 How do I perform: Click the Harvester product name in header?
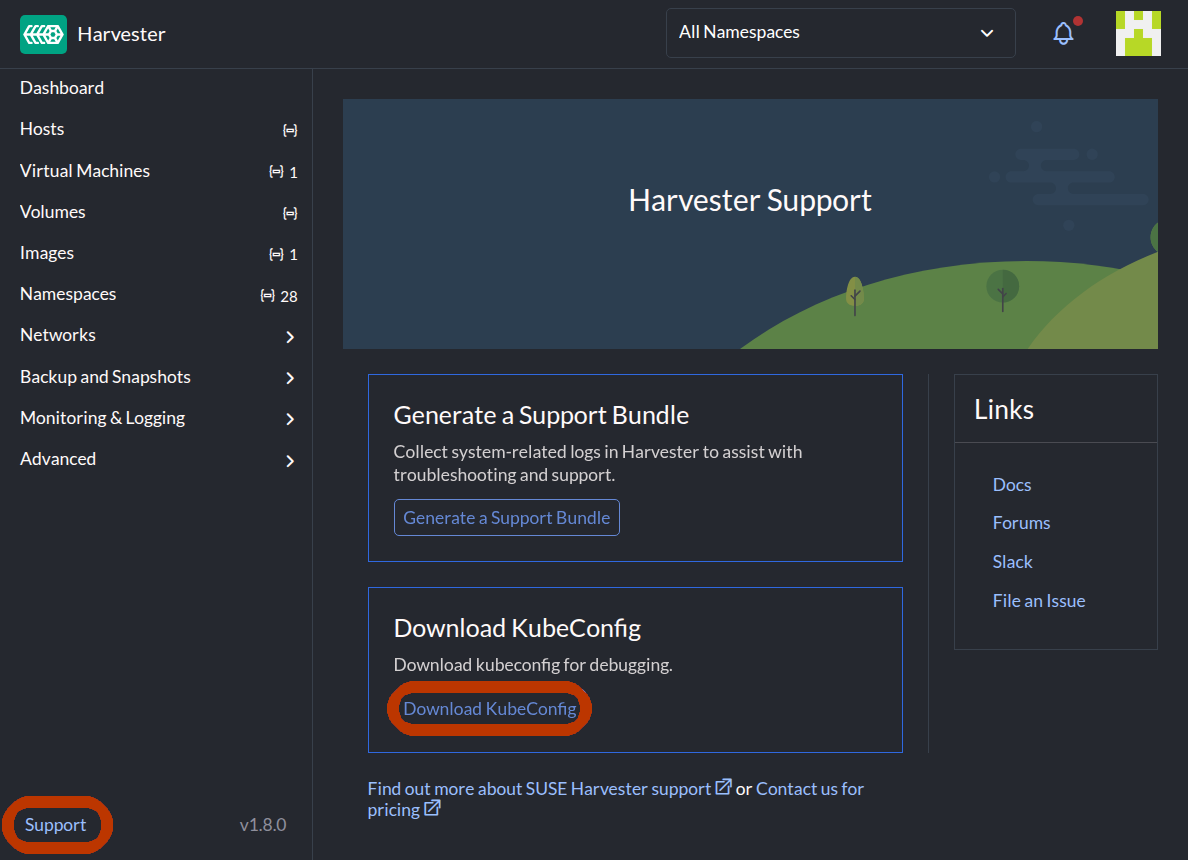click(x=121, y=34)
